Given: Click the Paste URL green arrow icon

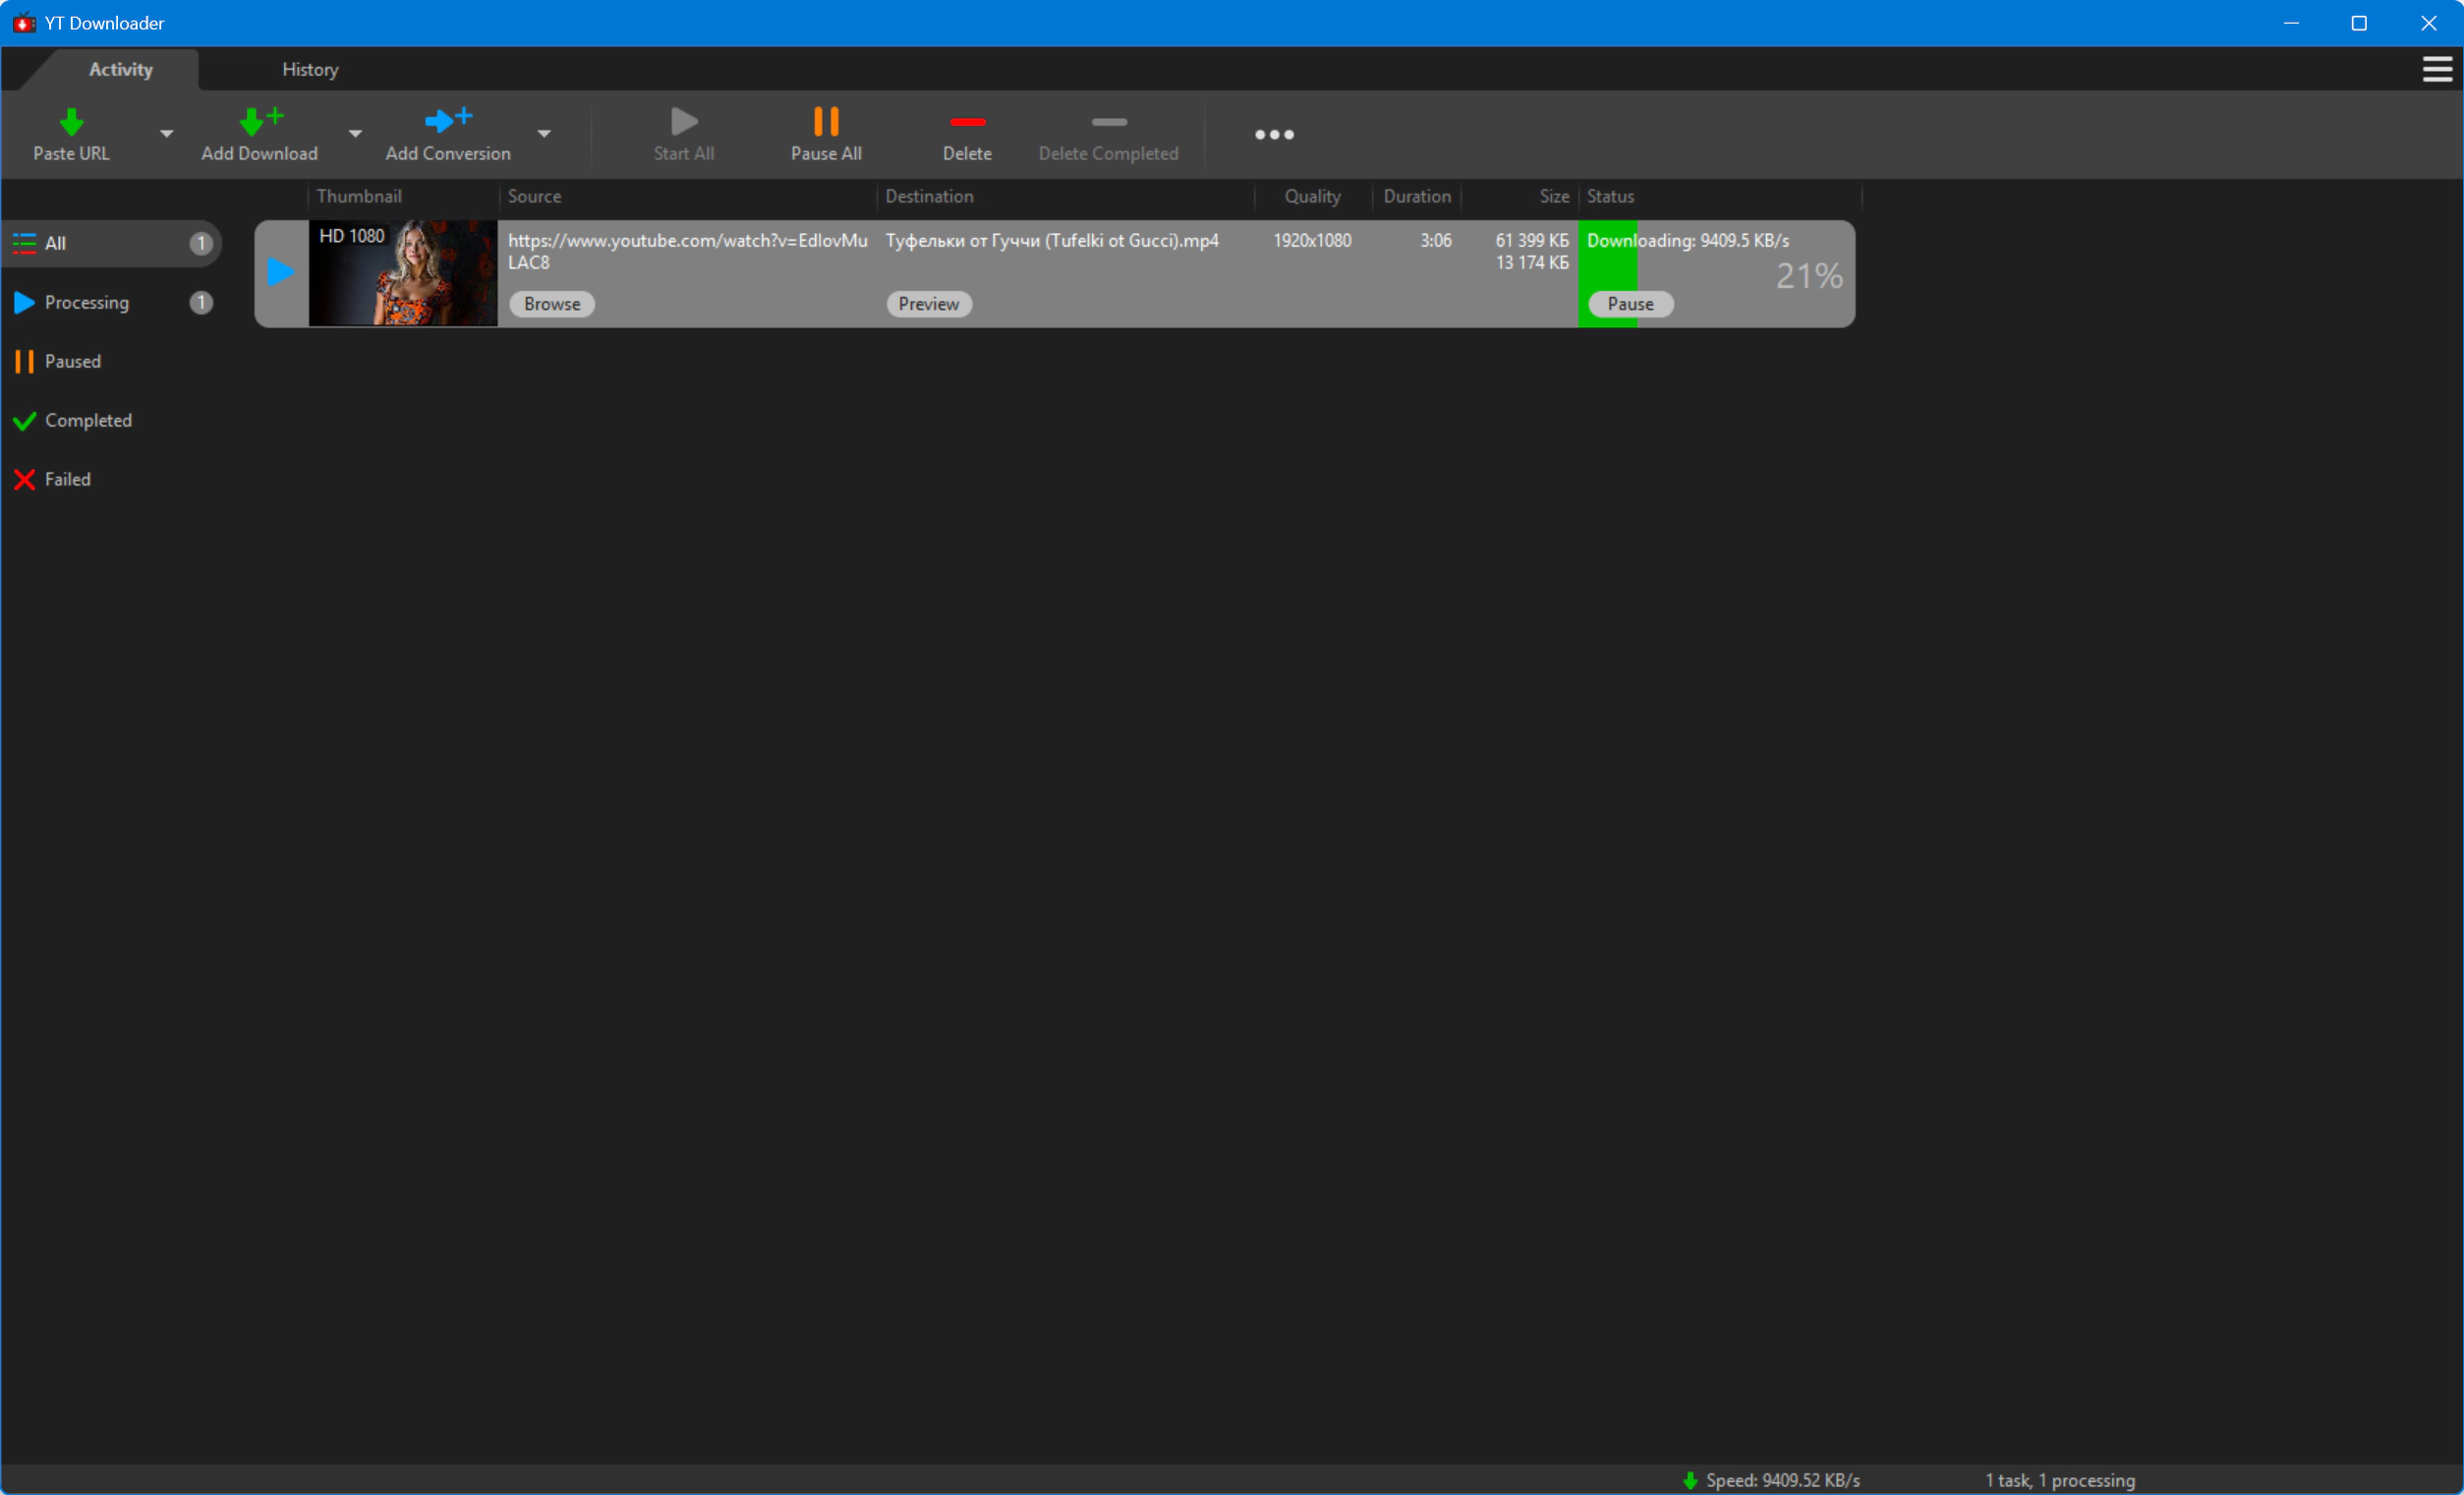Looking at the screenshot, I should click(71, 122).
